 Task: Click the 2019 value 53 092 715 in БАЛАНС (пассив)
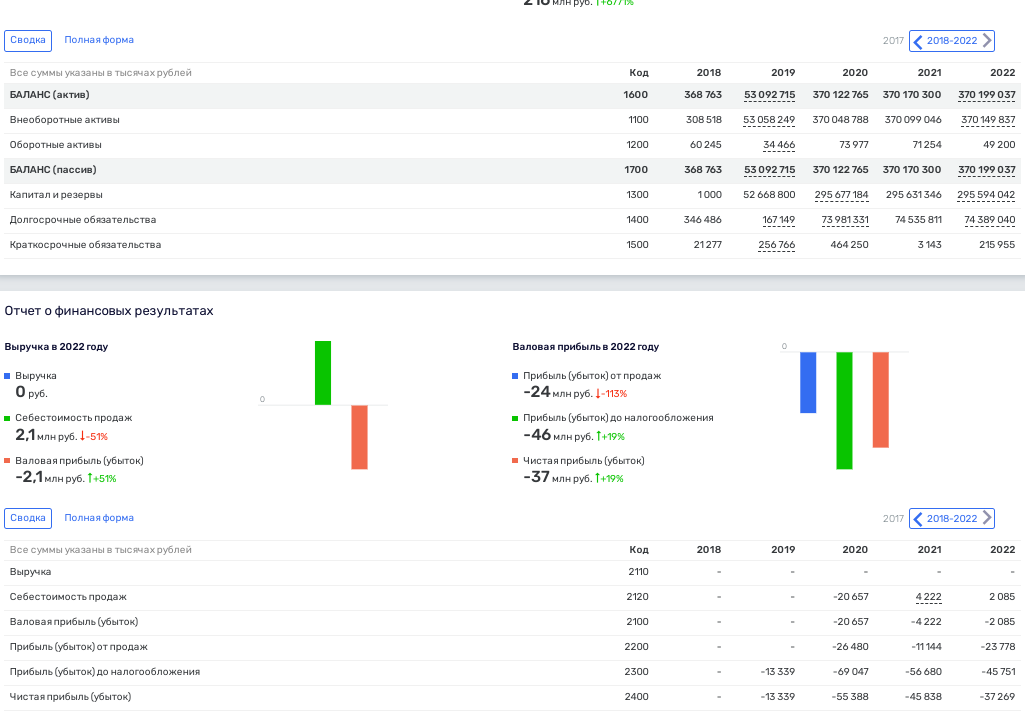(769, 170)
